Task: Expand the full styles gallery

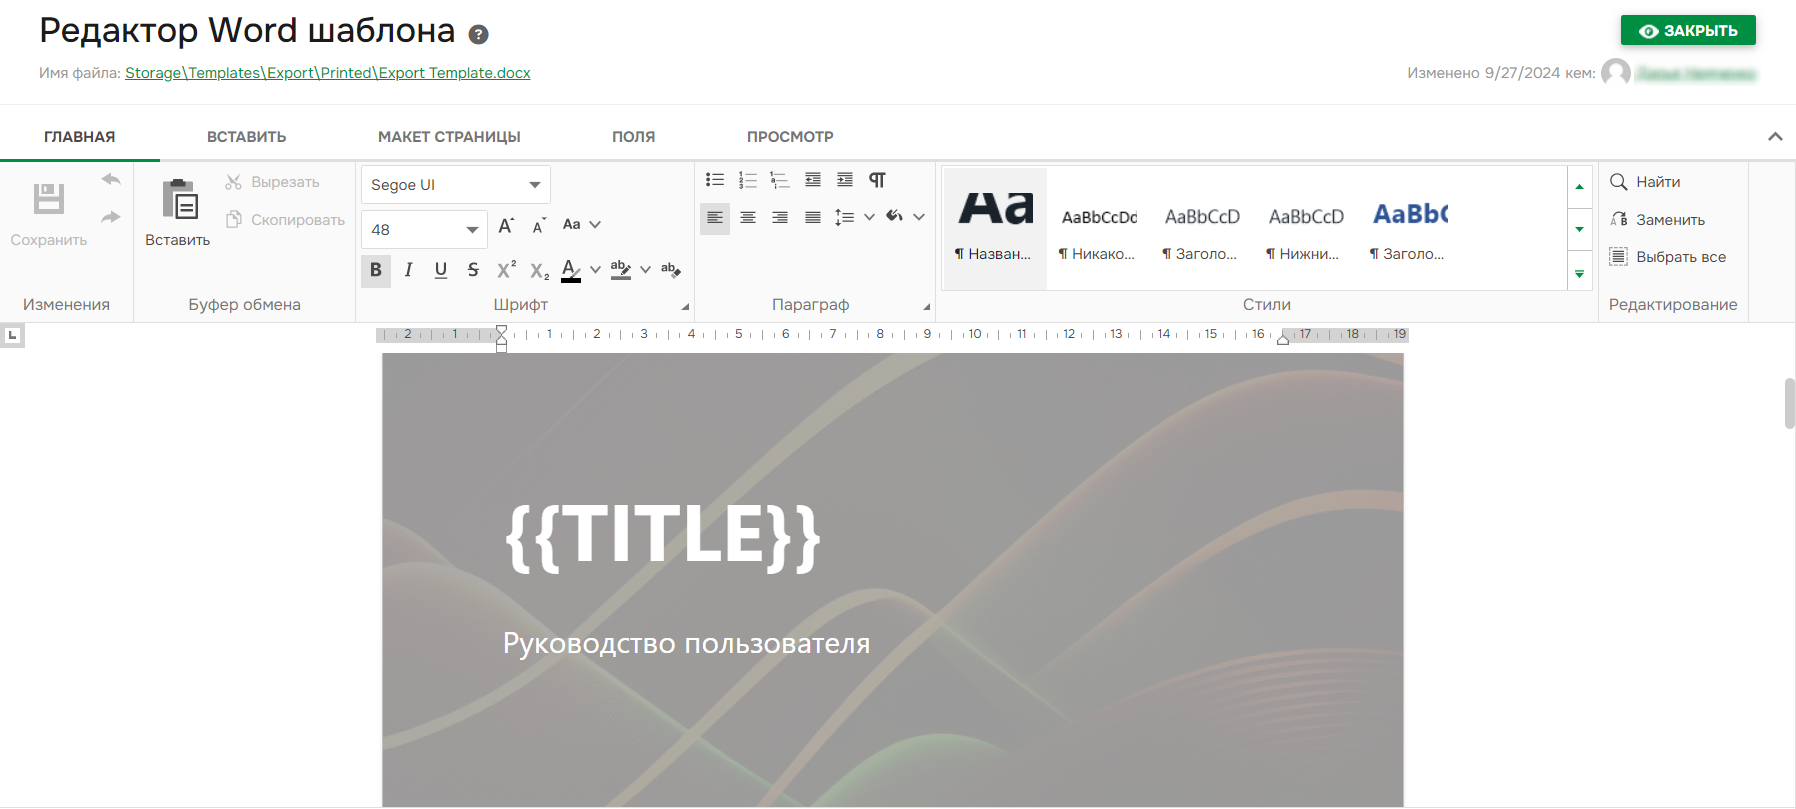Action: 1580,273
